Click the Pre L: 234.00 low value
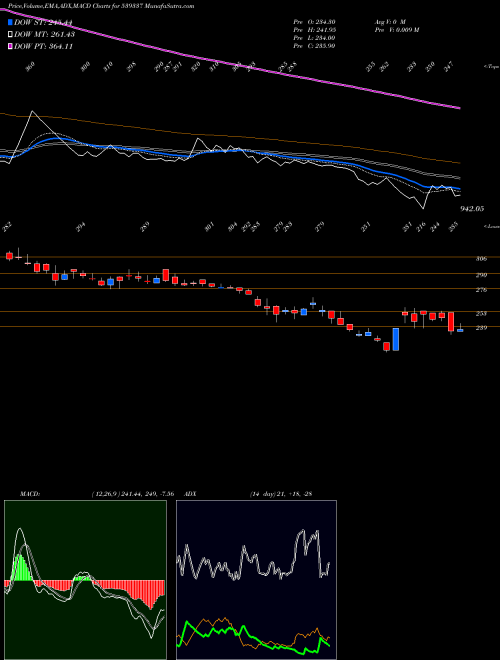The width and height of the screenshot is (500, 660). coord(314,38)
